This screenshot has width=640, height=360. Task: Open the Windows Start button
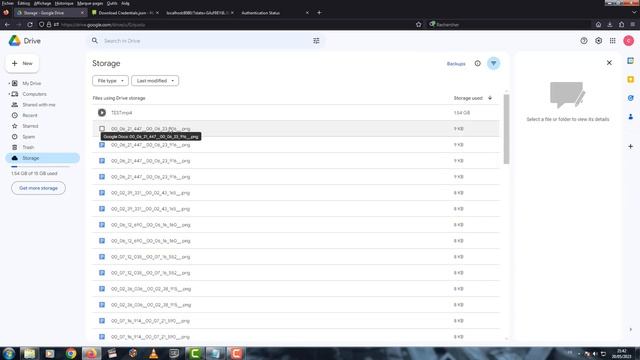(x=9, y=353)
